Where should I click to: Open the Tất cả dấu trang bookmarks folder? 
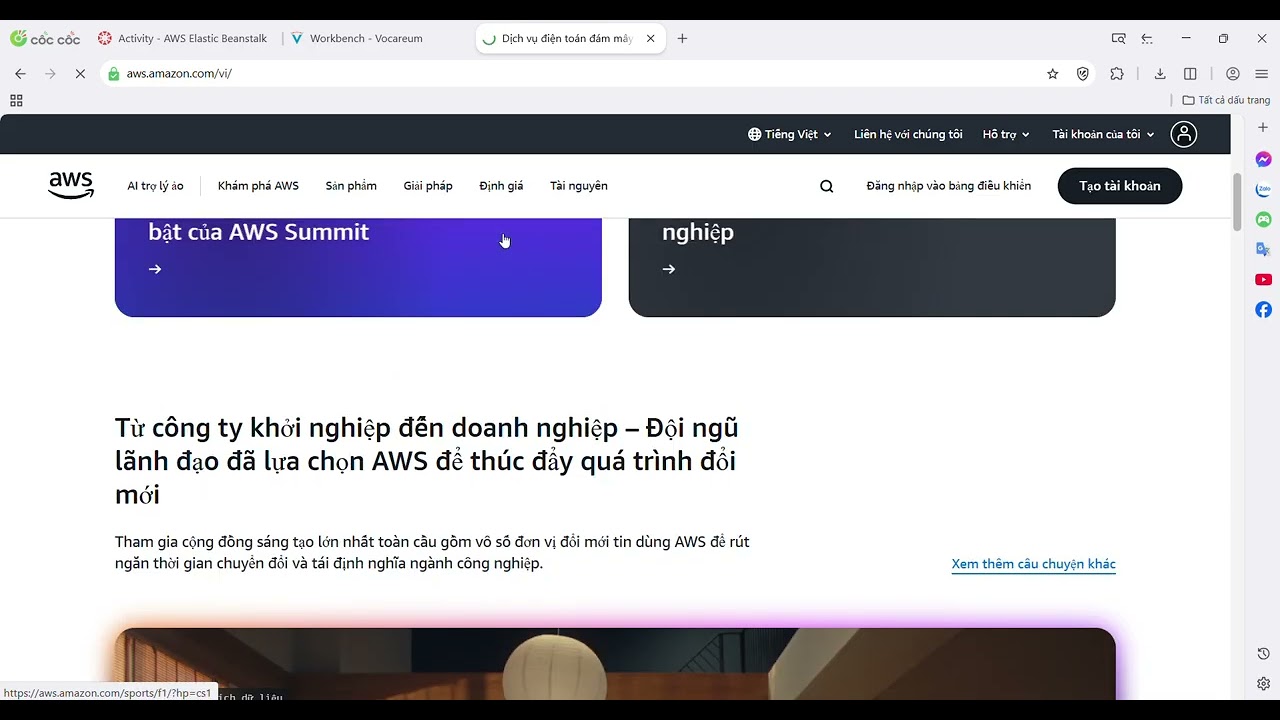1226,100
